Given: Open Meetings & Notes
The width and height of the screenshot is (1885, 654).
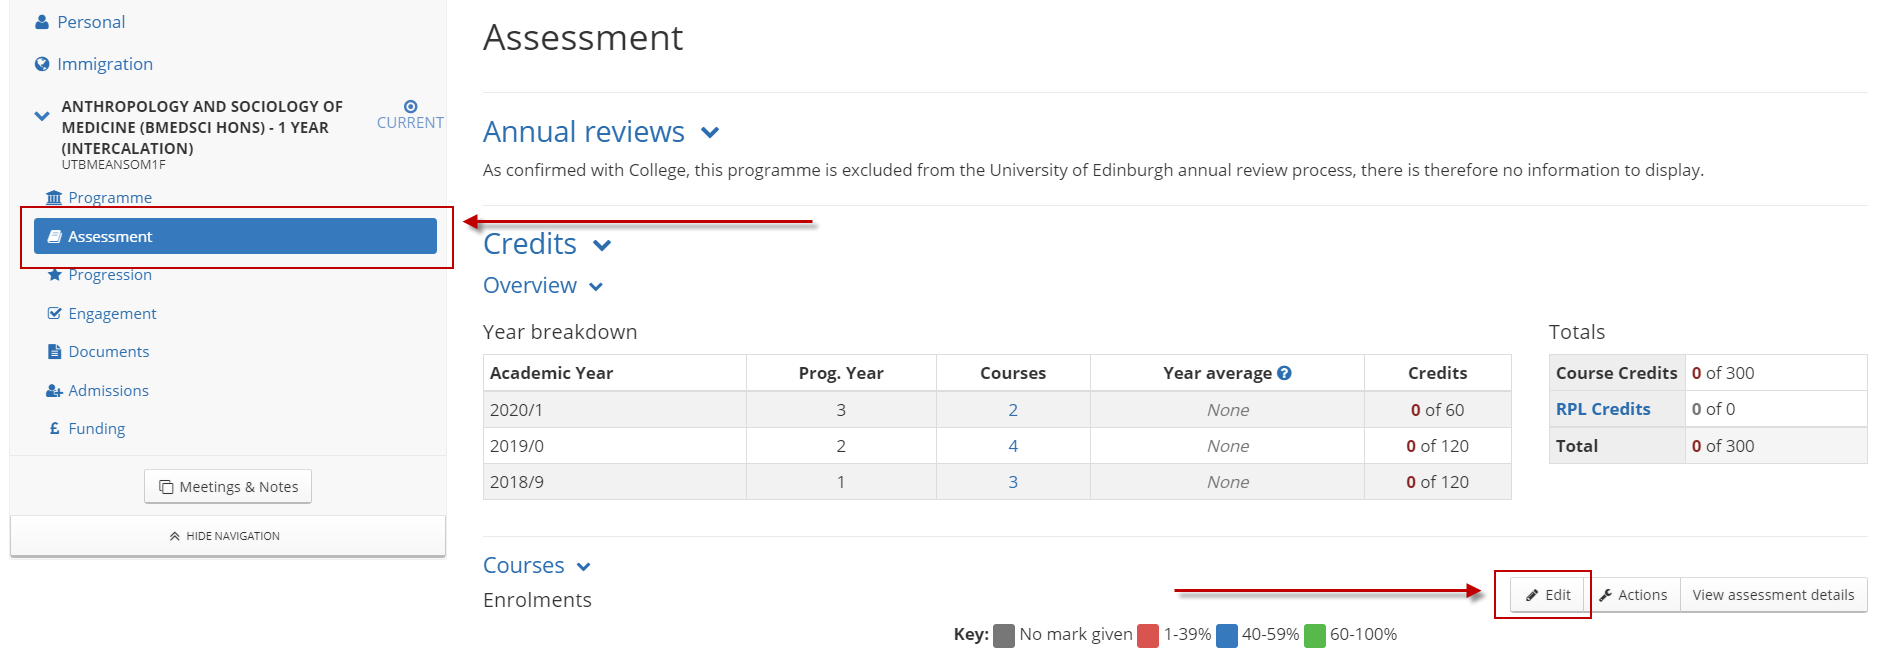Looking at the screenshot, I should (228, 487).
